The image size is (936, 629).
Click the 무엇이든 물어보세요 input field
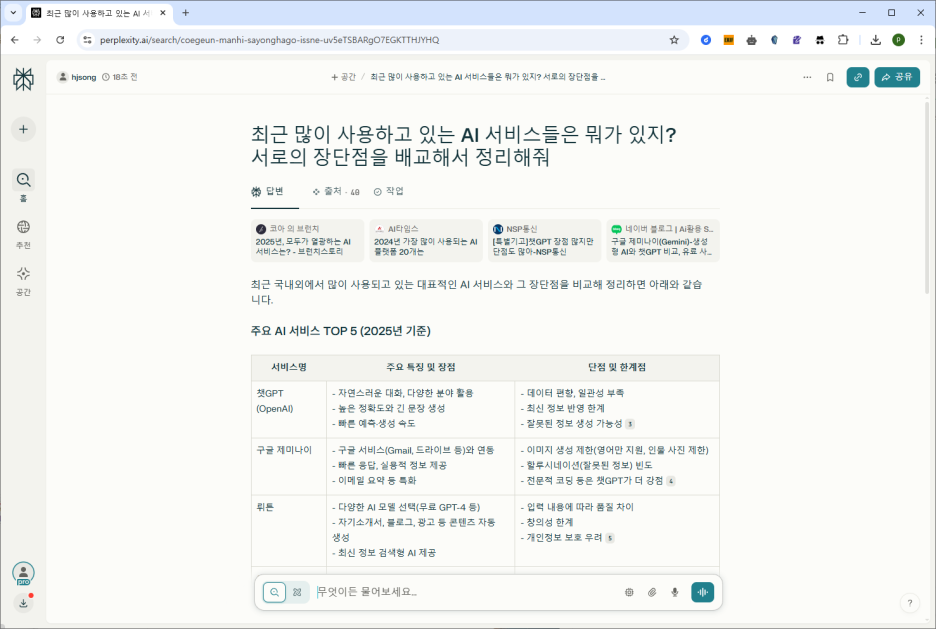[466, 592]
